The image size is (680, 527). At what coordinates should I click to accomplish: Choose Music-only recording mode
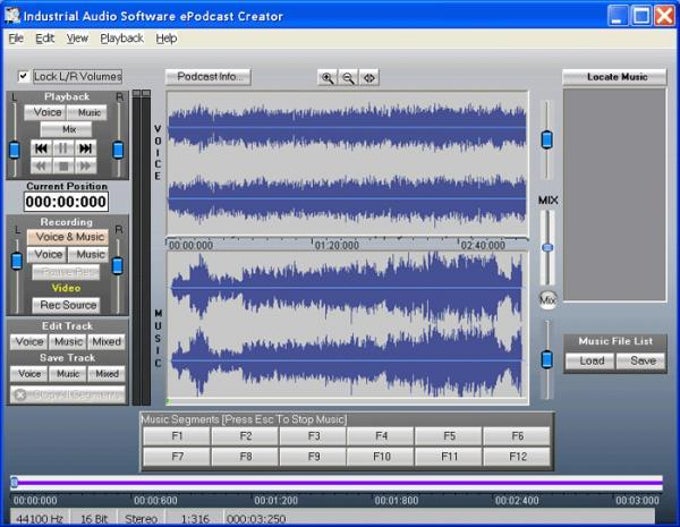click(x=88, y=254)
